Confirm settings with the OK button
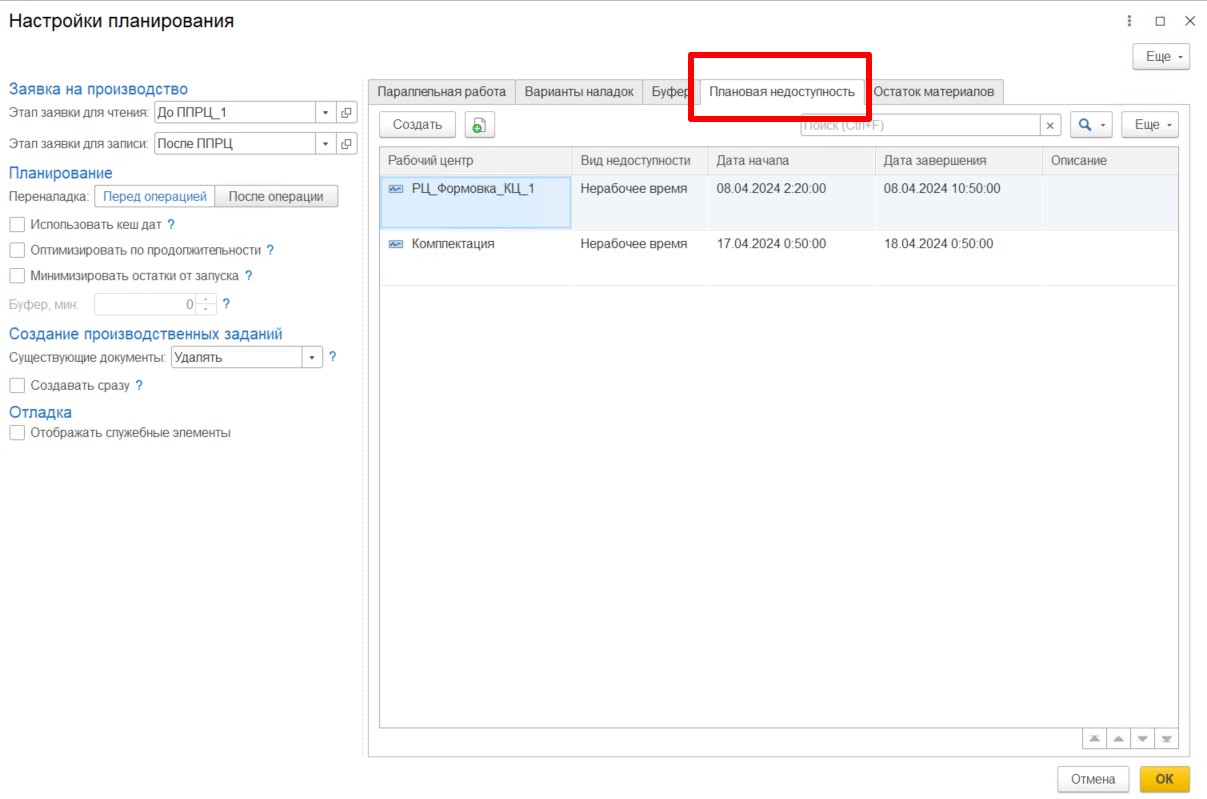The image size is (1207, 799). [1164, 779]
